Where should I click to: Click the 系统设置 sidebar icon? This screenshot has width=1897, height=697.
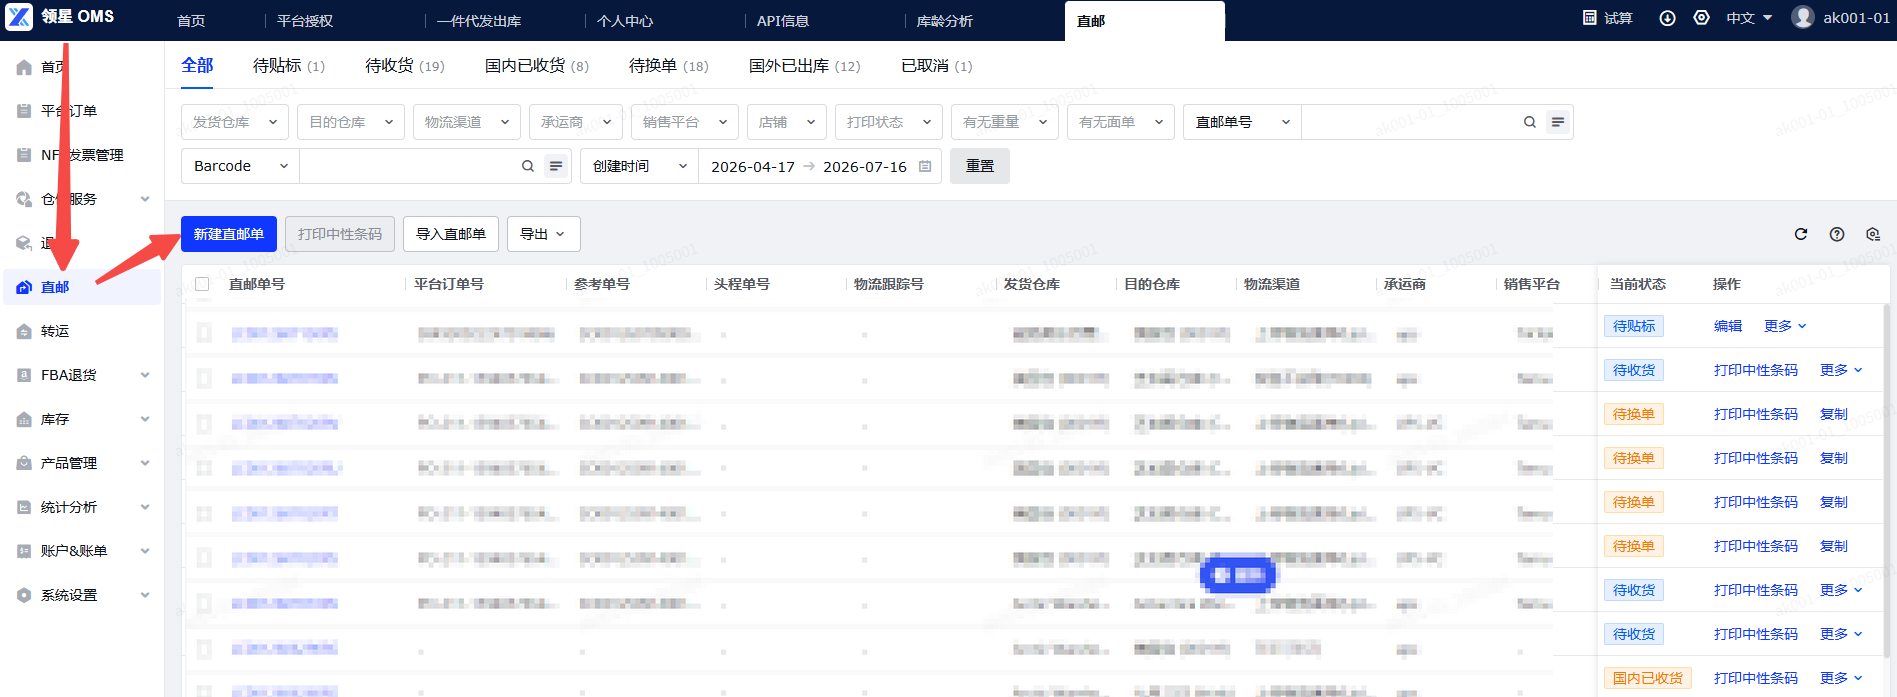tap(24, 595)
